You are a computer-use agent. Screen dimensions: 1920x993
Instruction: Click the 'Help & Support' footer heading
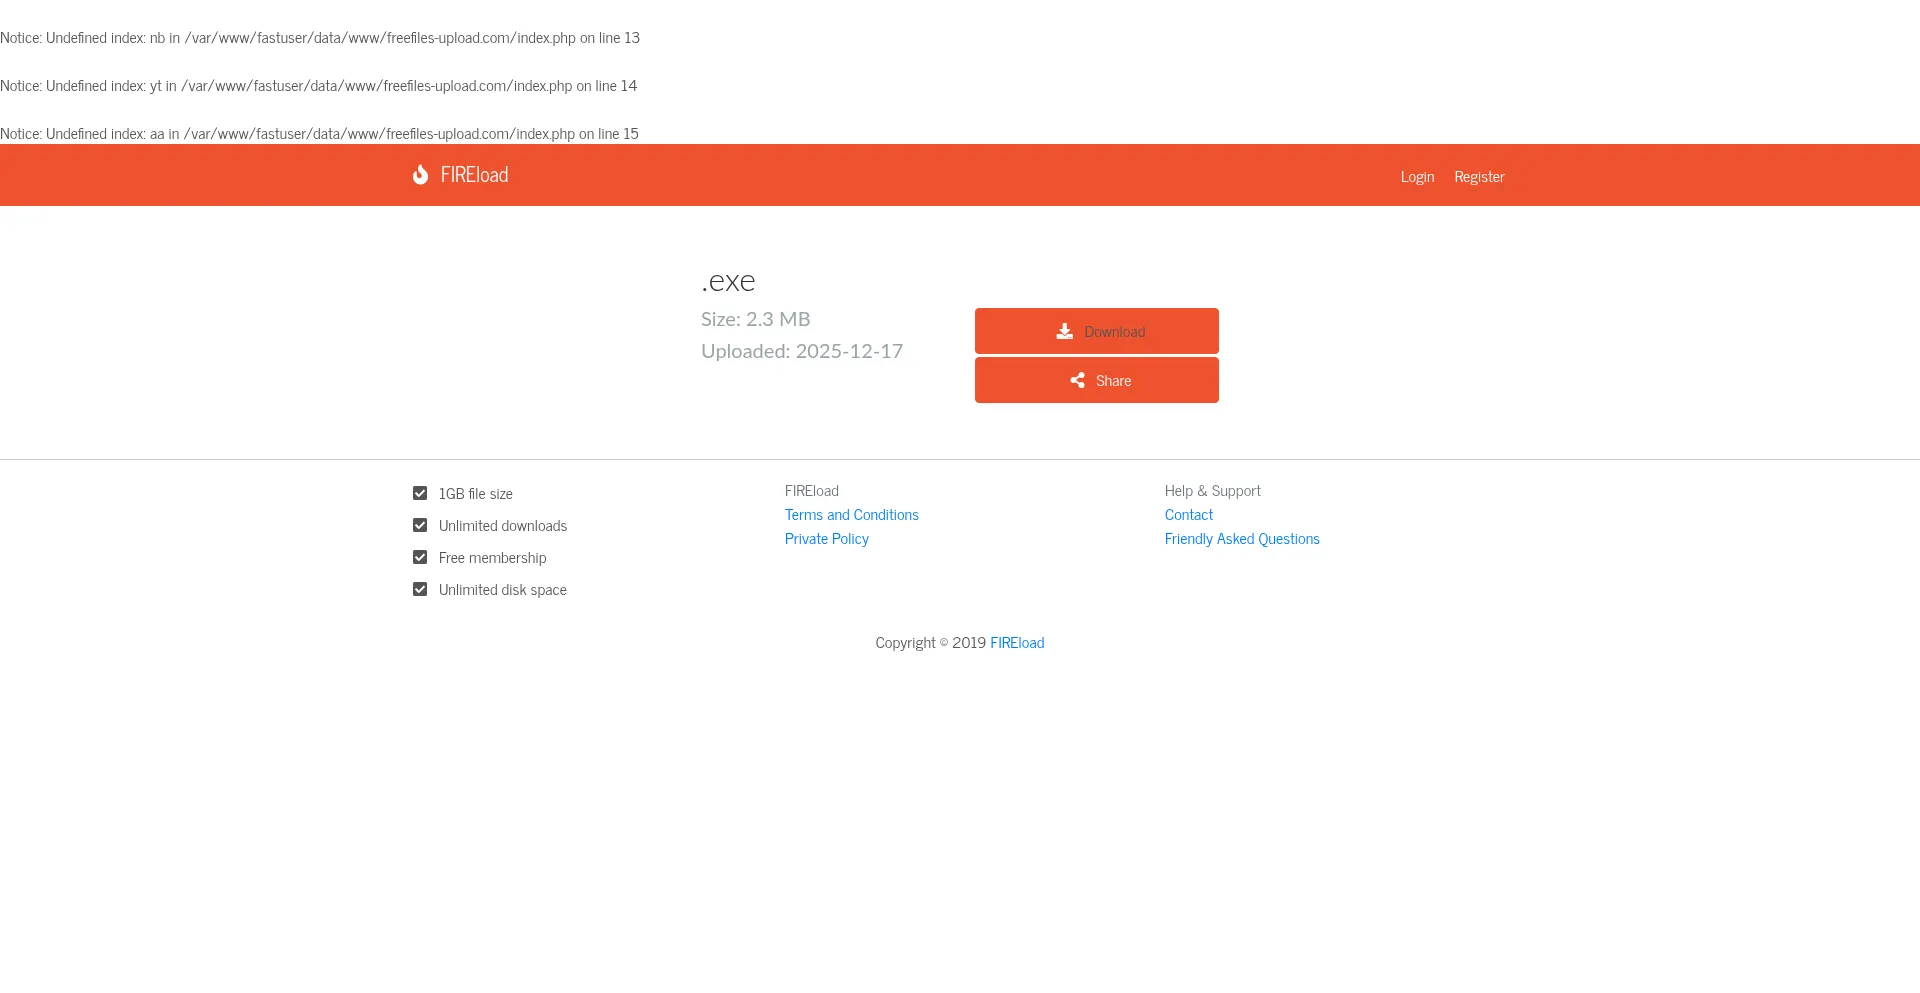[x=1212, y=490]
